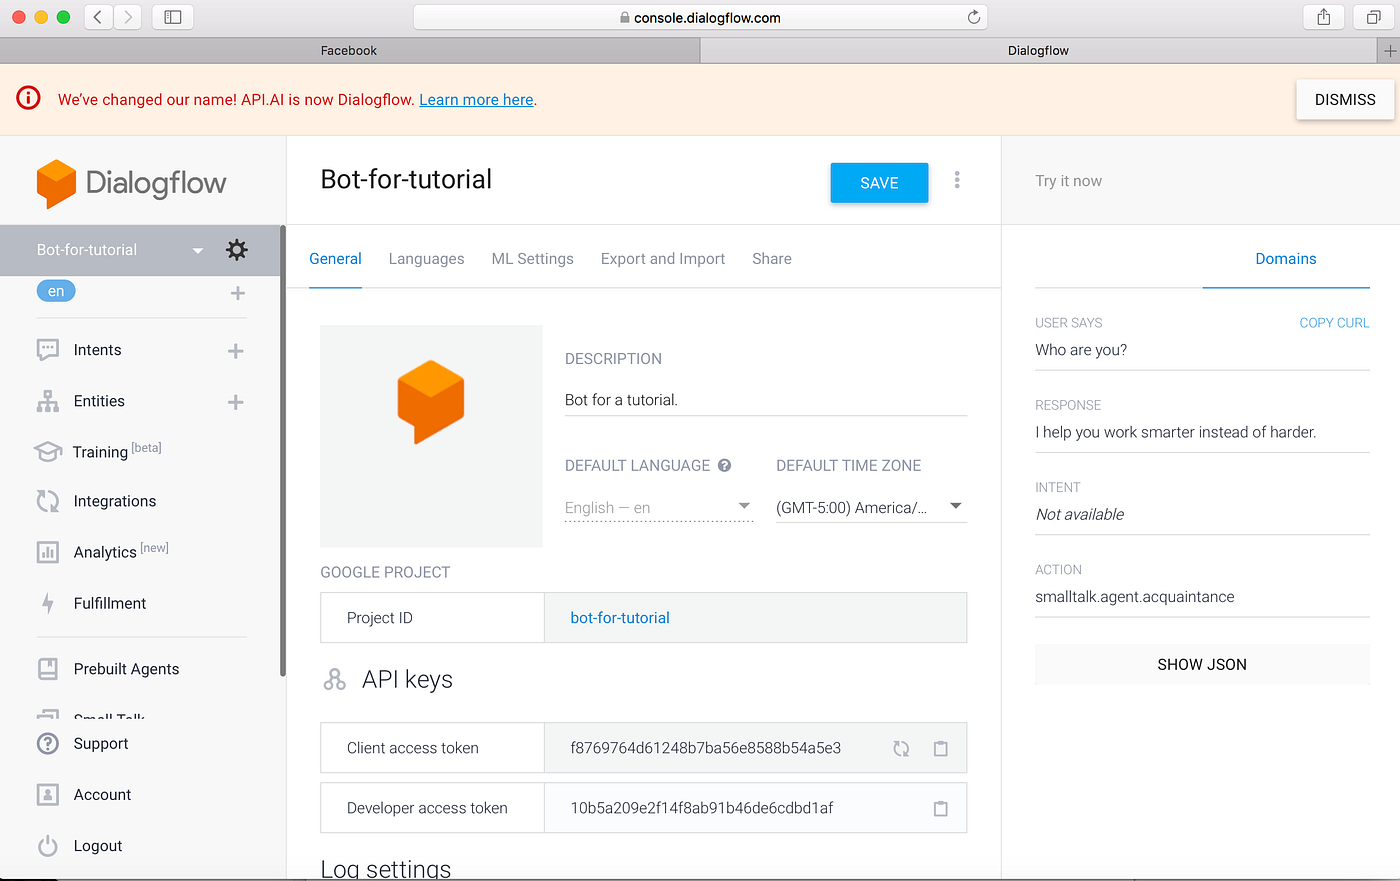Click the Account person icon

[x=48, y=795]
